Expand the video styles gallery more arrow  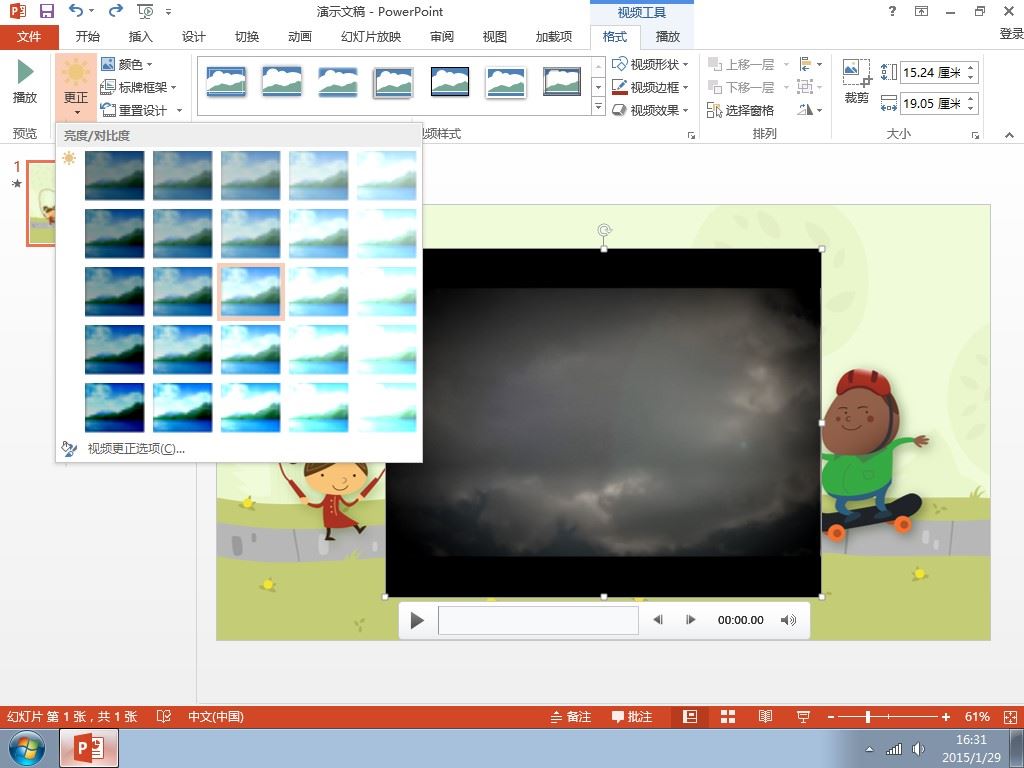[x=598, y=106]
